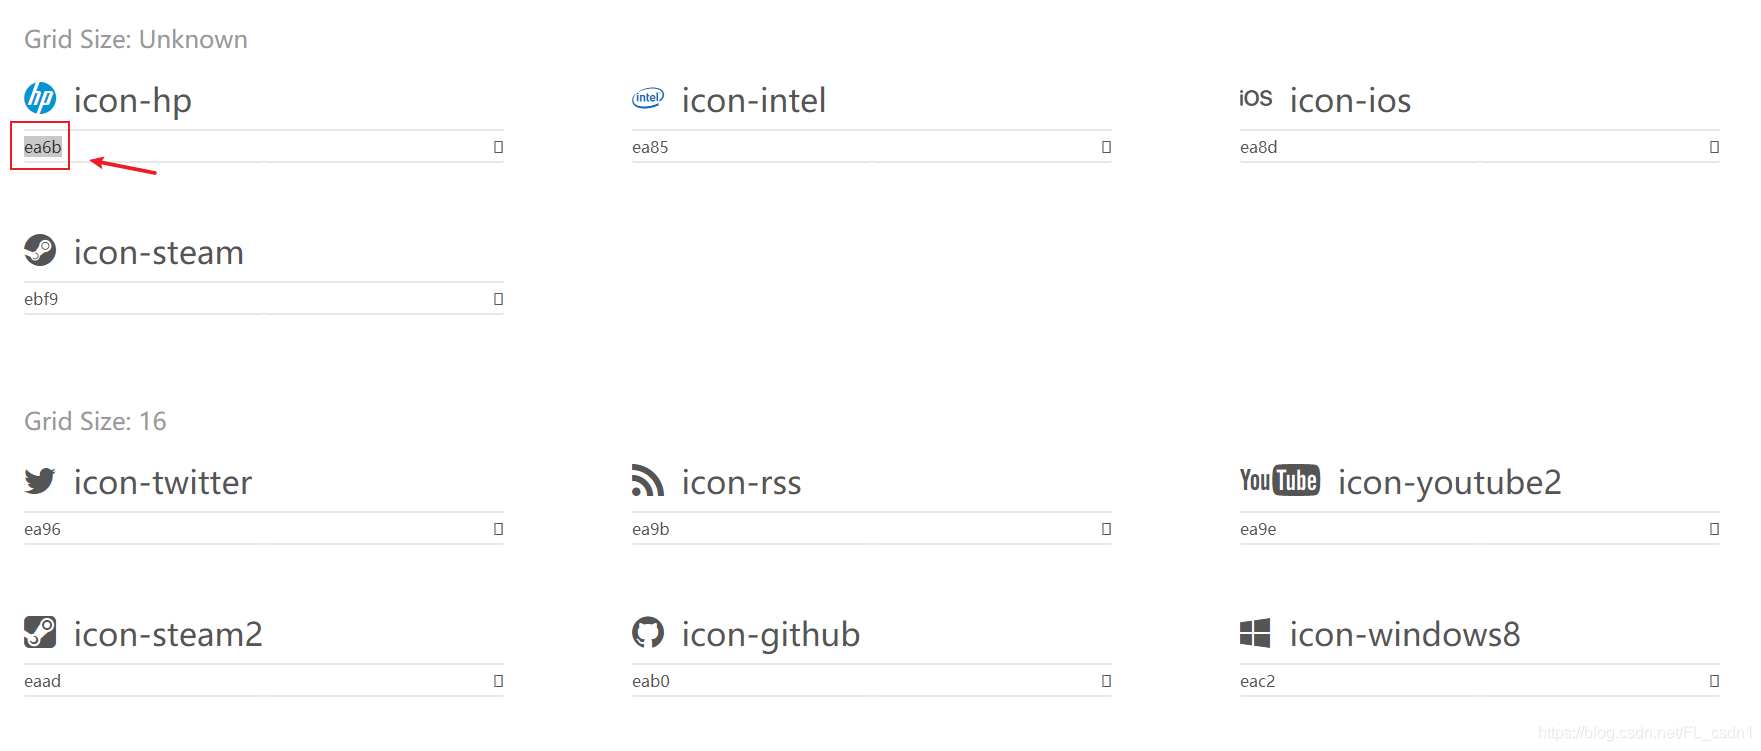
Task: Select the icon-github label text
Action: (771, 635)
